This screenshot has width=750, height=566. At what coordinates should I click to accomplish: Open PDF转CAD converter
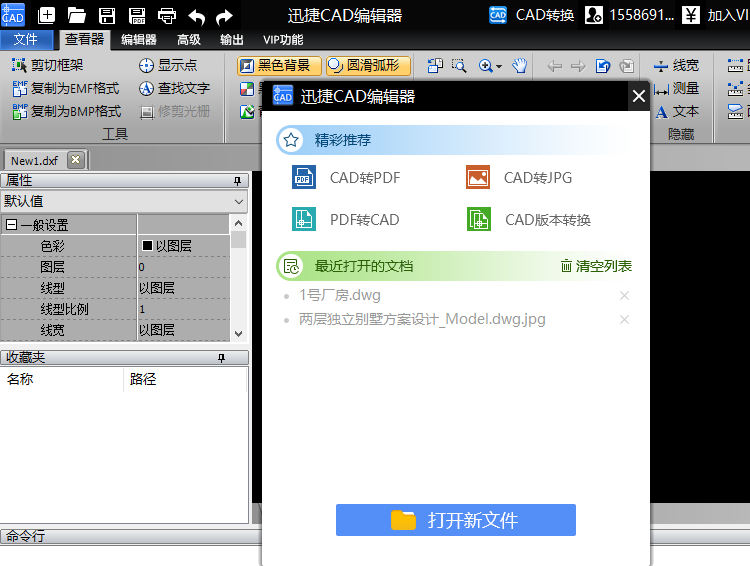point(346,220)
